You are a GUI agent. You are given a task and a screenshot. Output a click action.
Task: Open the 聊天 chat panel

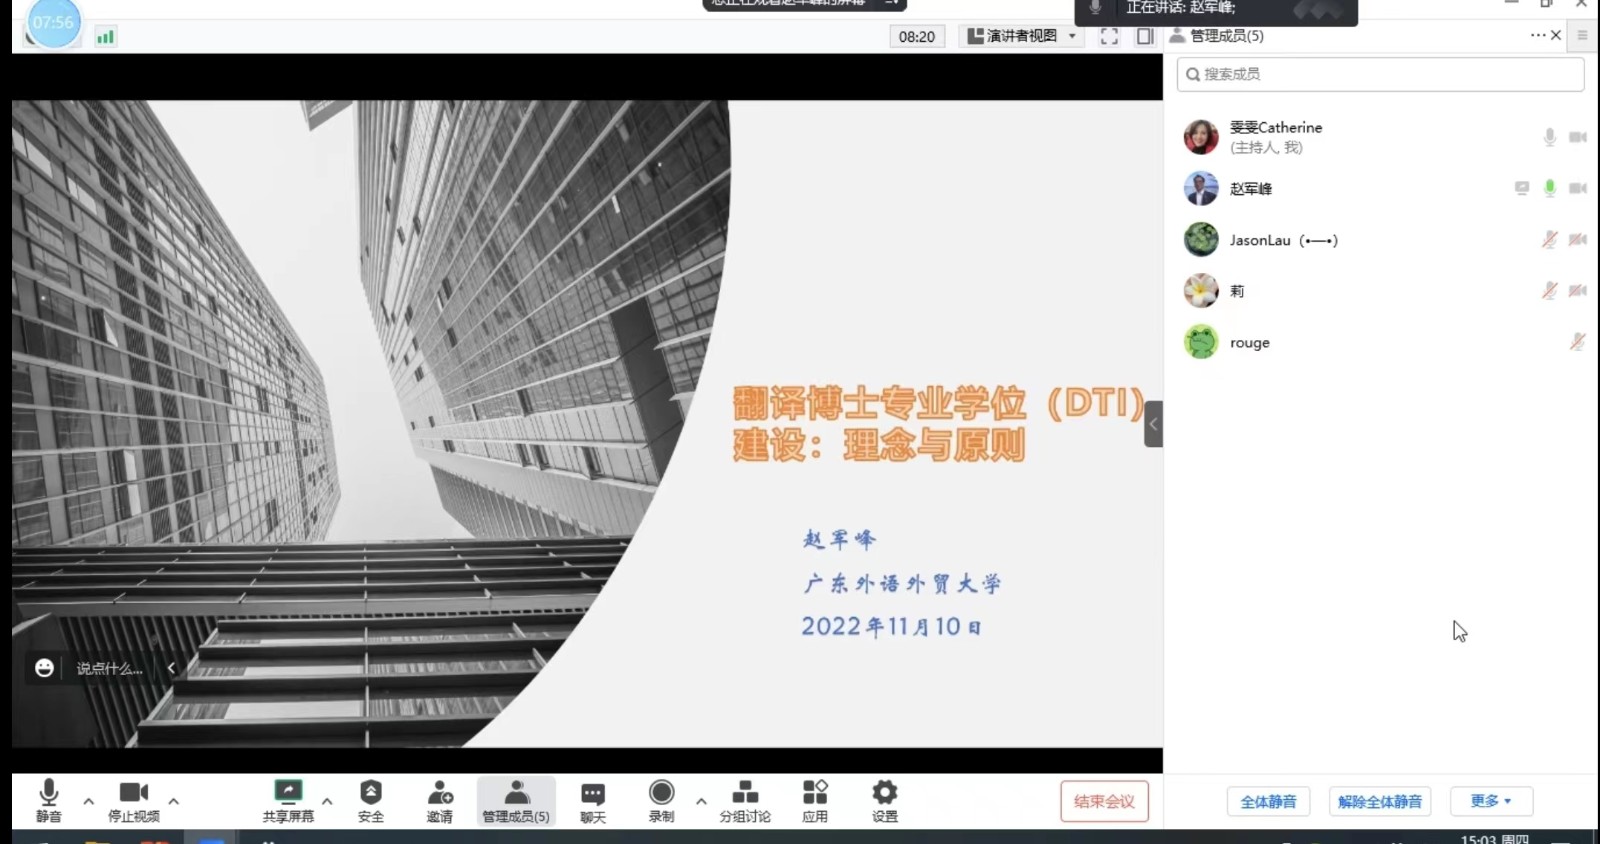click(593, 796)
